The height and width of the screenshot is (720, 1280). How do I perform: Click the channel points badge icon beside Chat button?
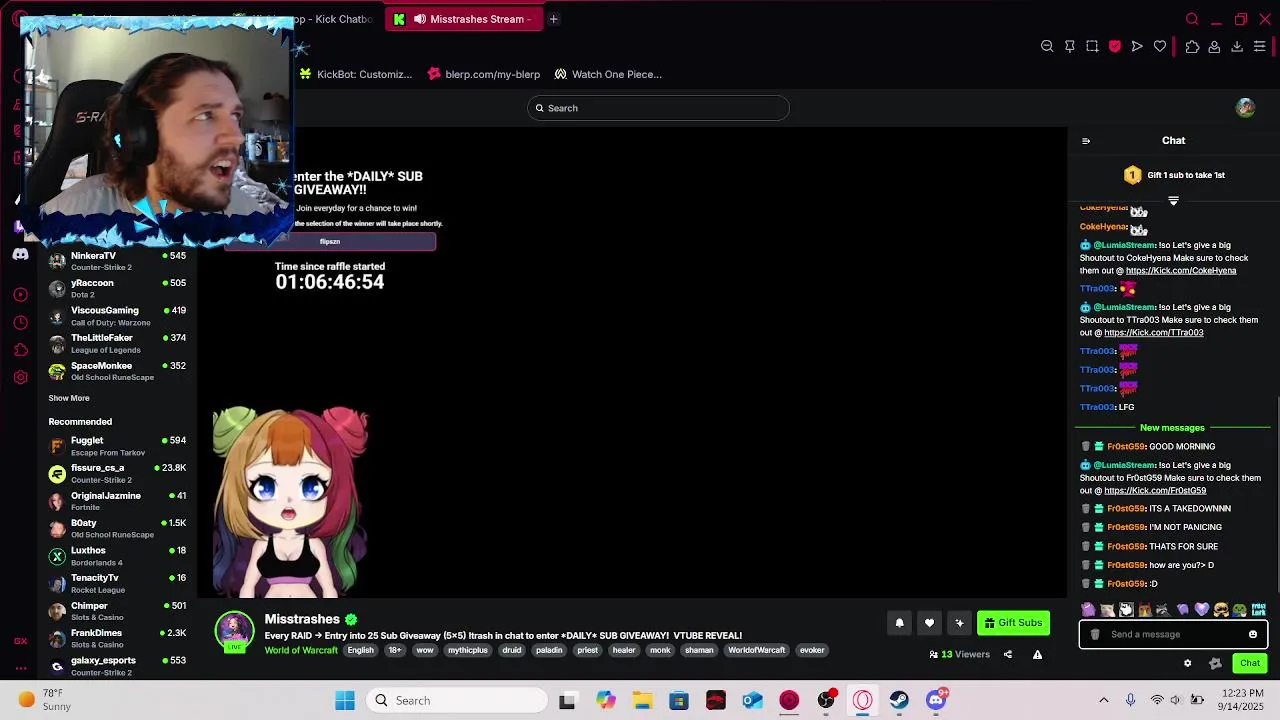1215,663
